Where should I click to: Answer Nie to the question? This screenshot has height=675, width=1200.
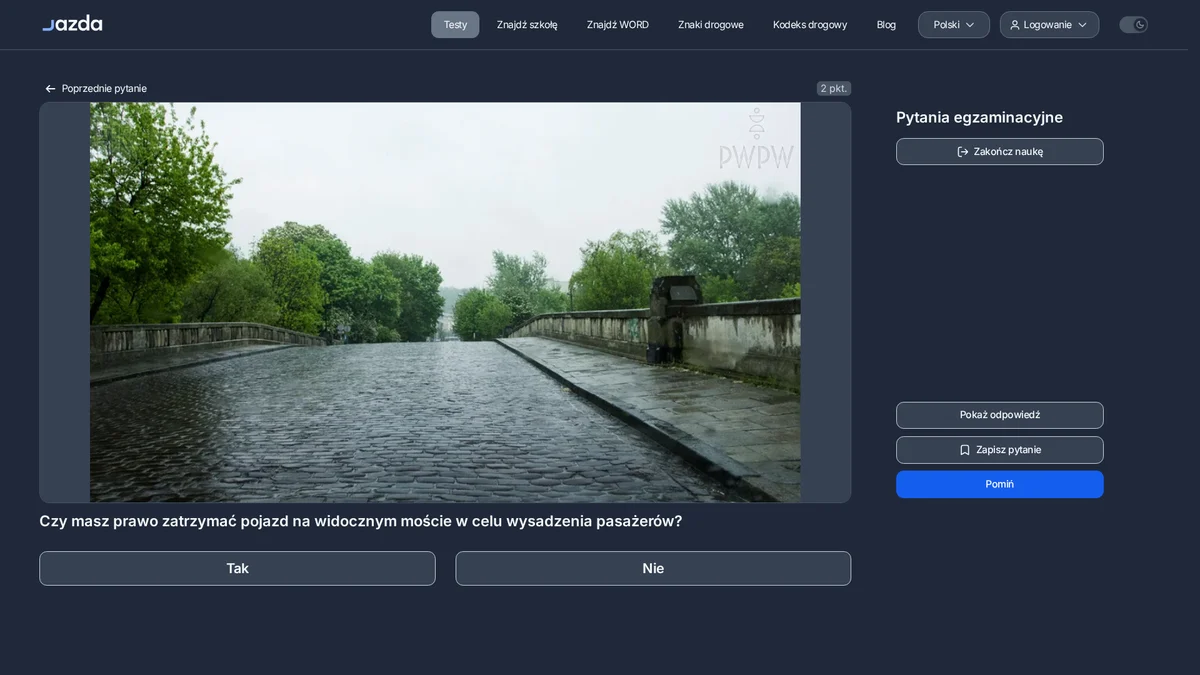653,568
